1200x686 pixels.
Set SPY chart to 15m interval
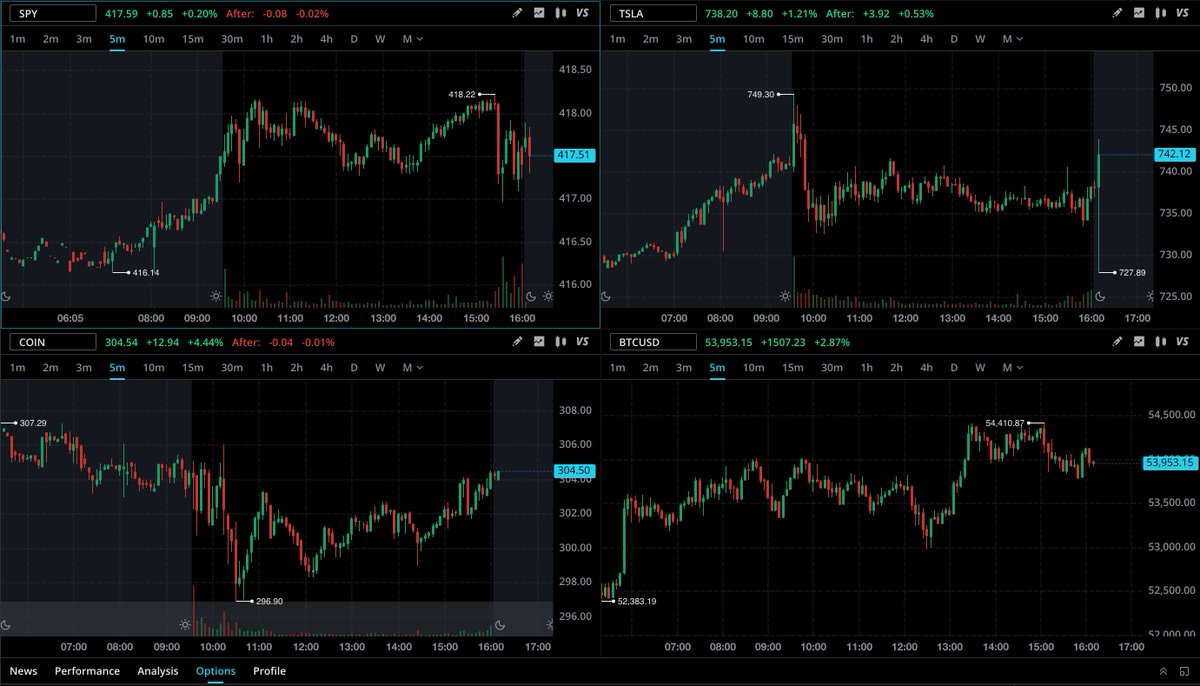(191, 39)
